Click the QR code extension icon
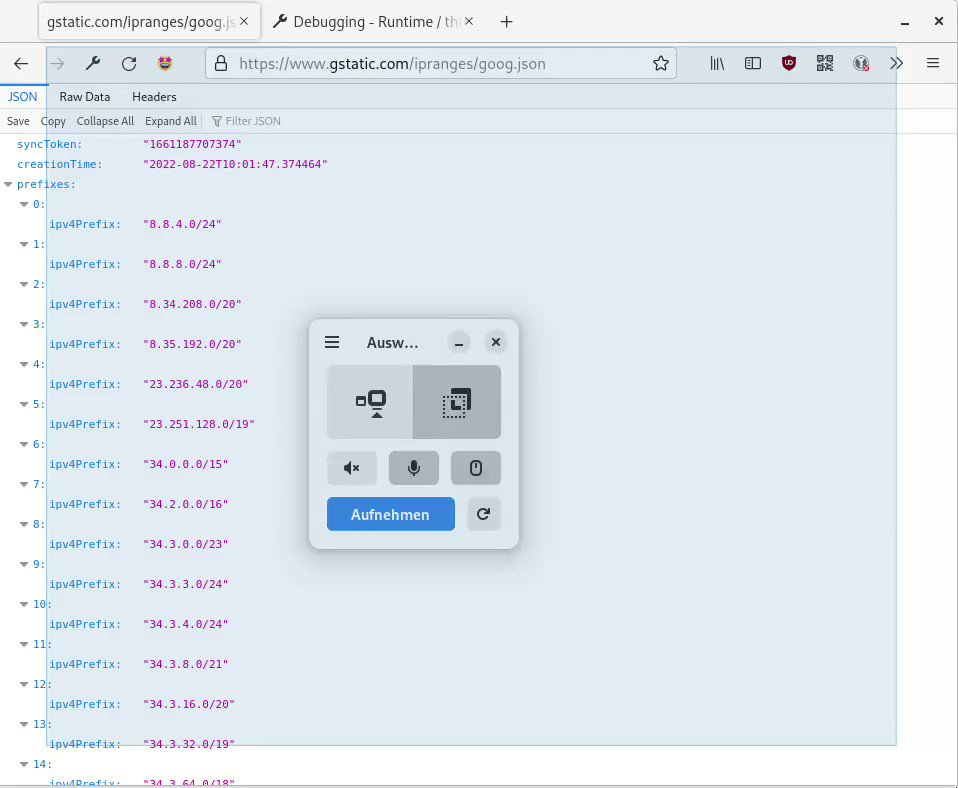 coord(825,64)
